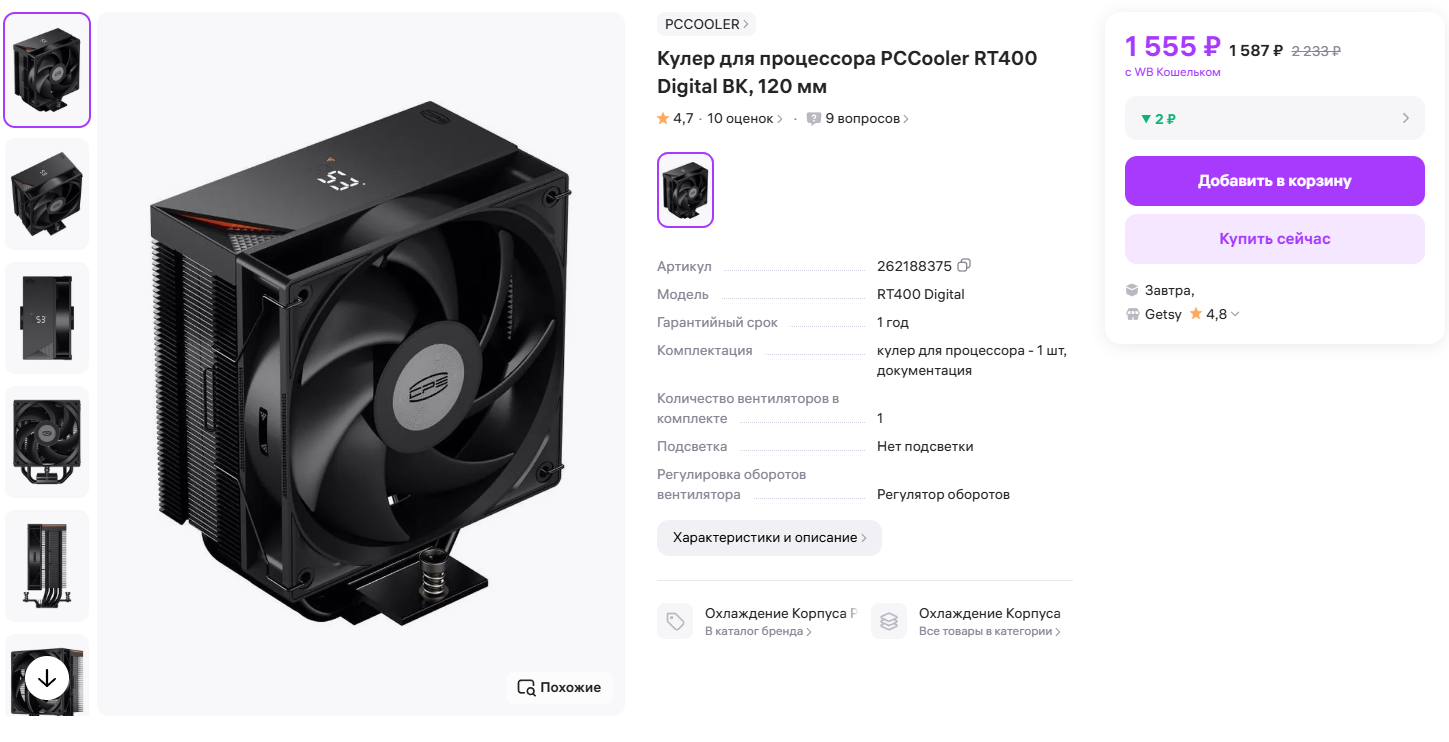
Task: Open the 10 оценок reviews link
Action: 745,118
